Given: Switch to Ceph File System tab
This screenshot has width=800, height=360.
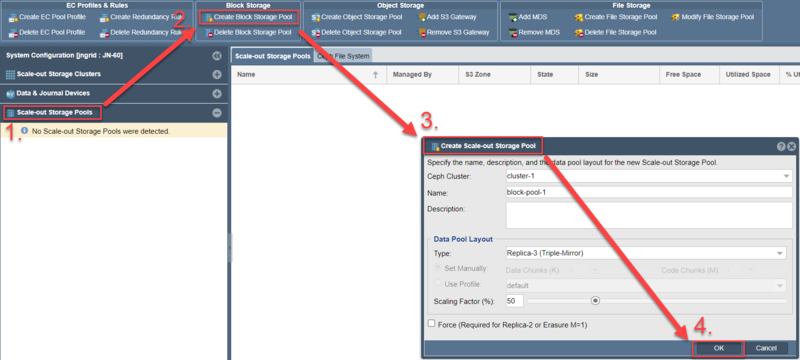Looking at the screenshot, I should click(x=343, y=56).
